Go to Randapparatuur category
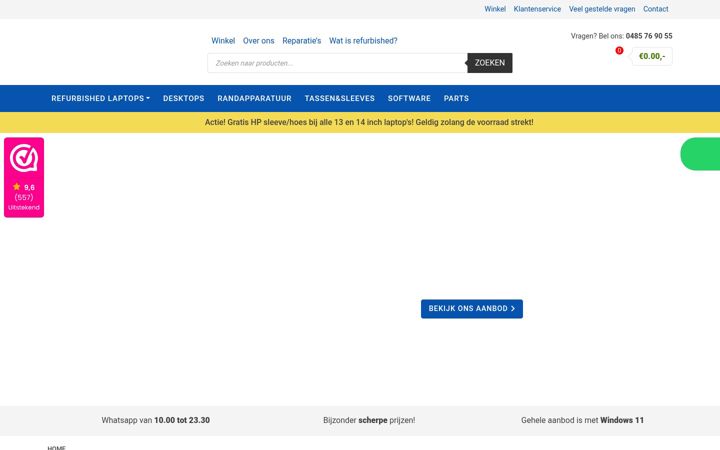The height and width of the screenshot is (450, 720). point(254,98)
